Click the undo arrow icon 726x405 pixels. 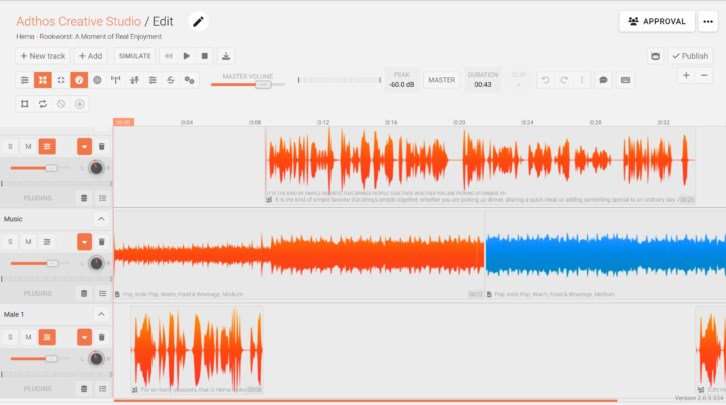[545, 80]
